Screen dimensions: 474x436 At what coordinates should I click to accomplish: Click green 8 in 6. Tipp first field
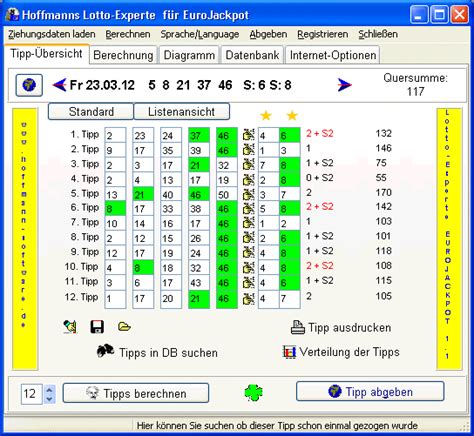tap(115, 209)
